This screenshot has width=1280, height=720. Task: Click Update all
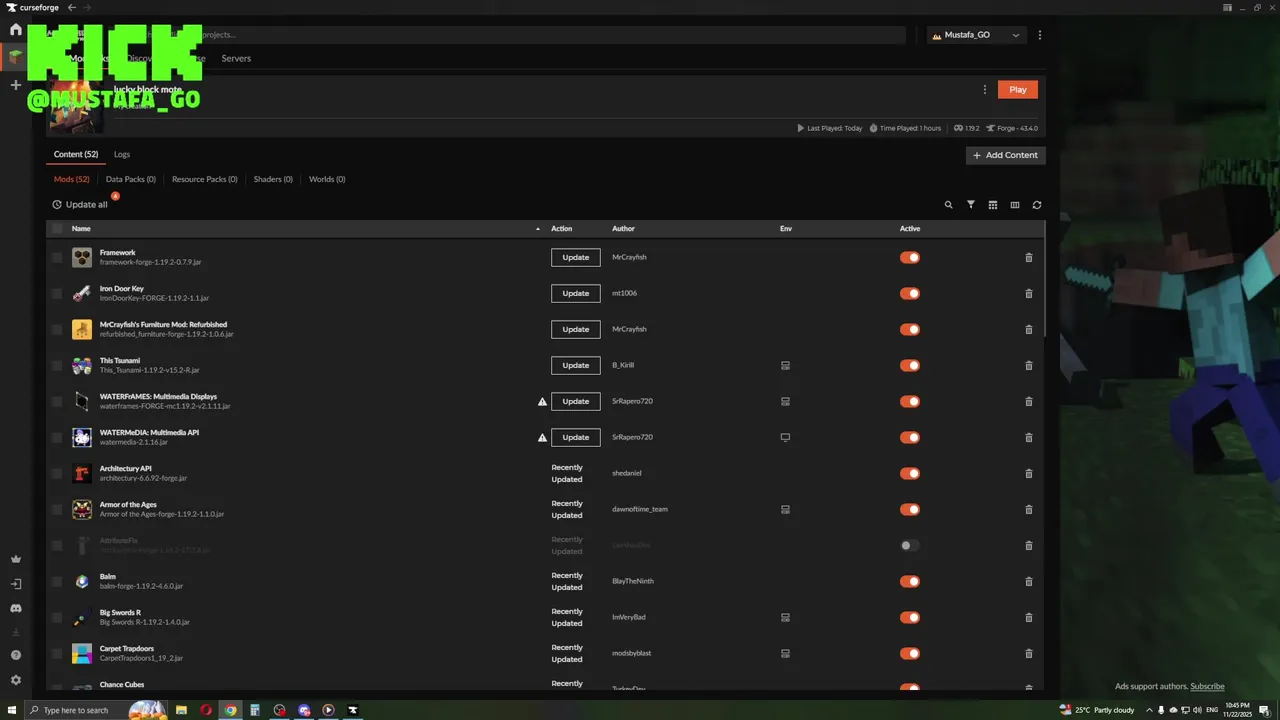pyautogui.click(x=80, y=205)
